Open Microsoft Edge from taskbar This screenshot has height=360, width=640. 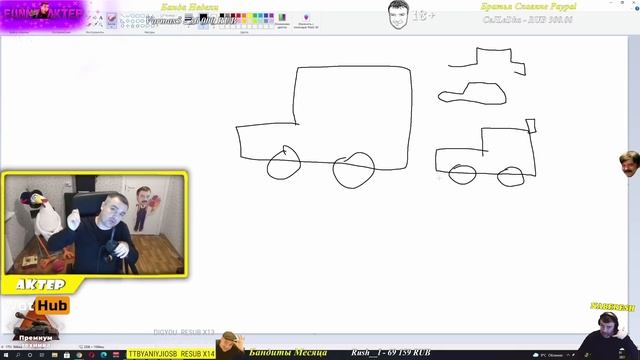(x=103, y=355)
